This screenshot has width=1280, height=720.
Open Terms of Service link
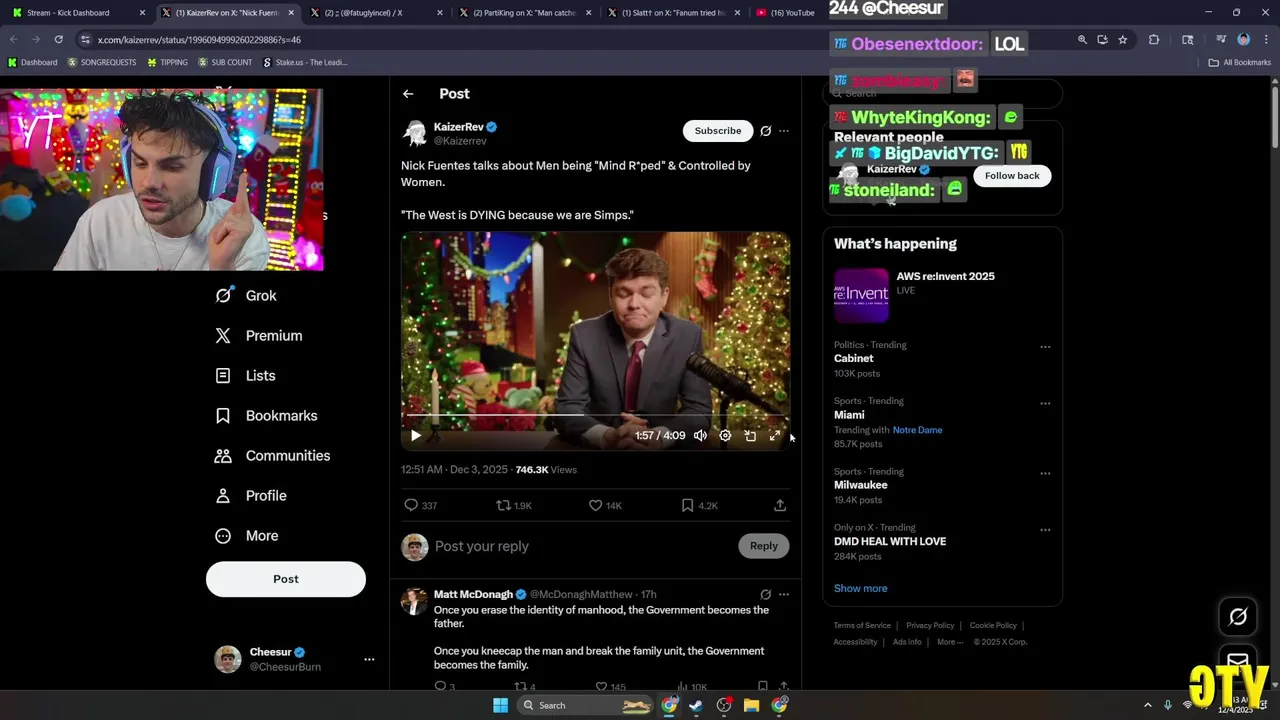point(862,626)
